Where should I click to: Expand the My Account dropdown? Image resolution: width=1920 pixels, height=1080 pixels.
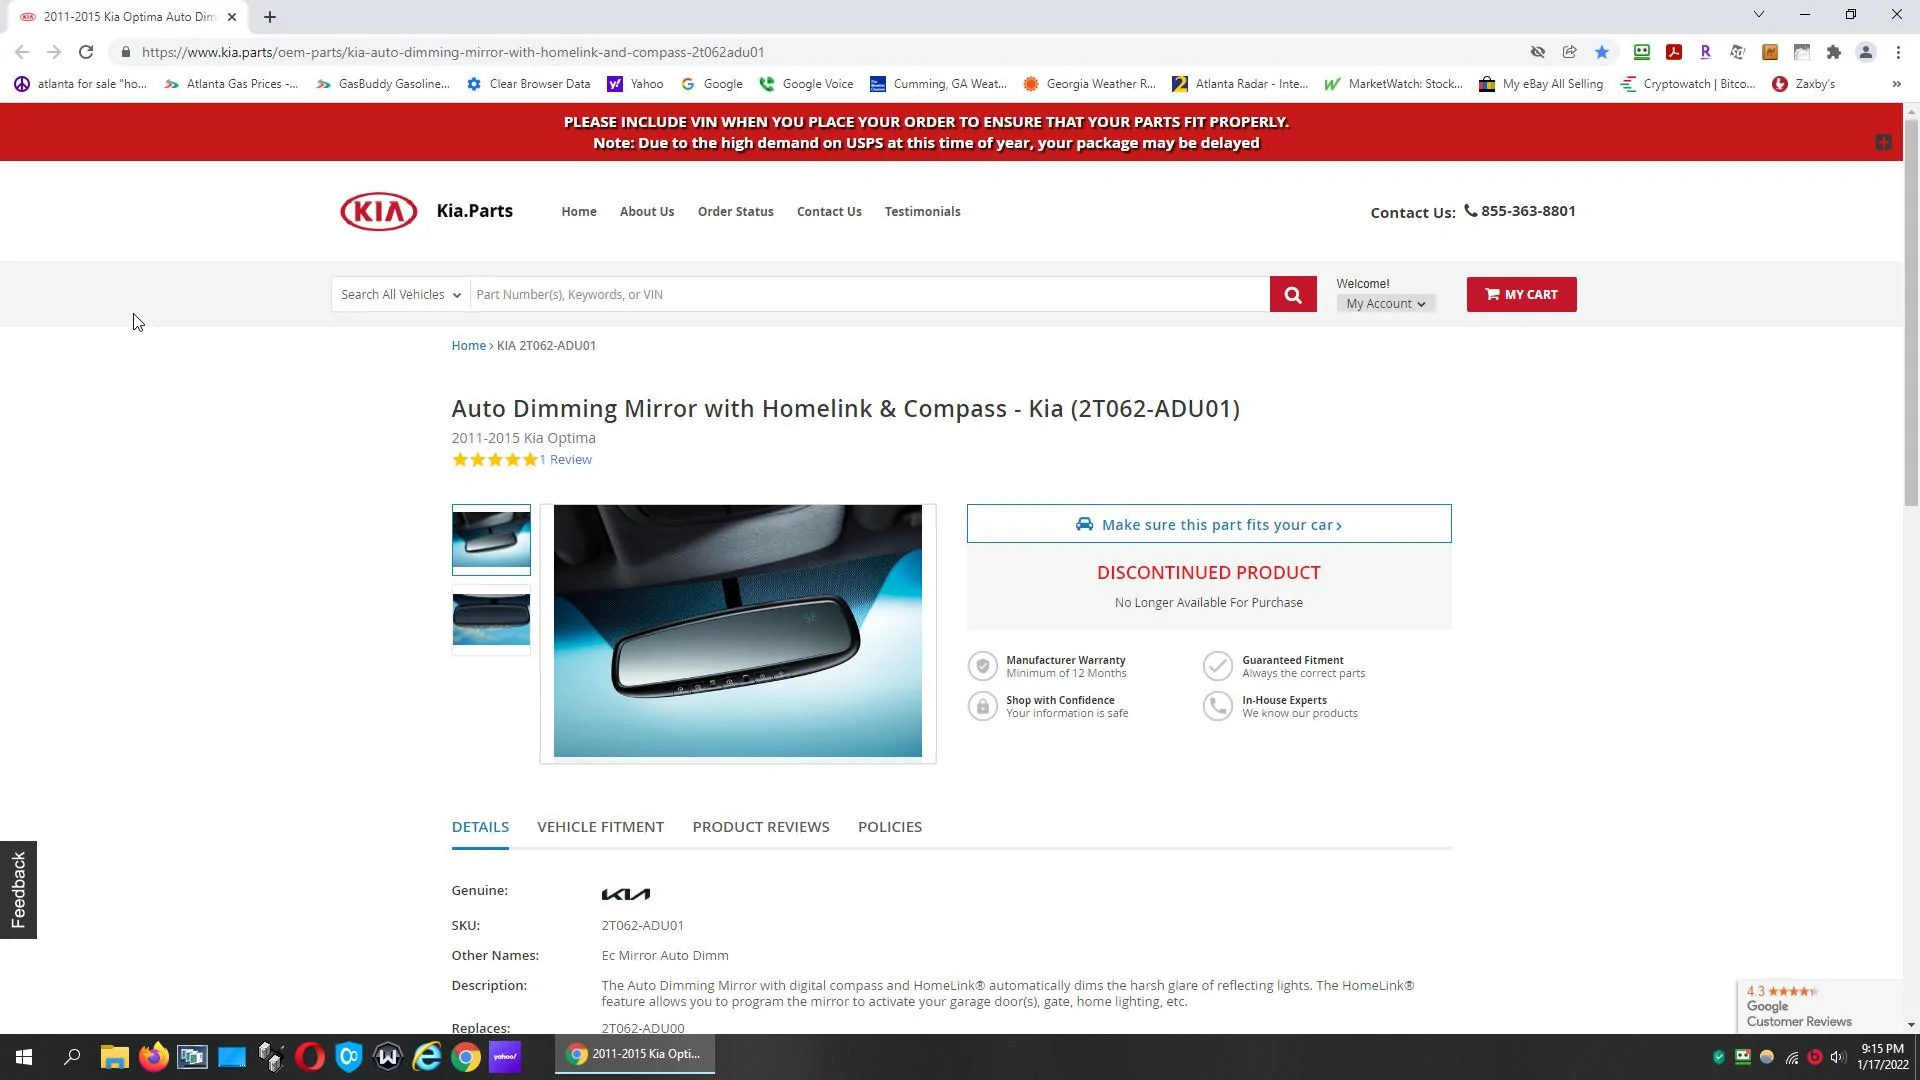point(1386,303)
